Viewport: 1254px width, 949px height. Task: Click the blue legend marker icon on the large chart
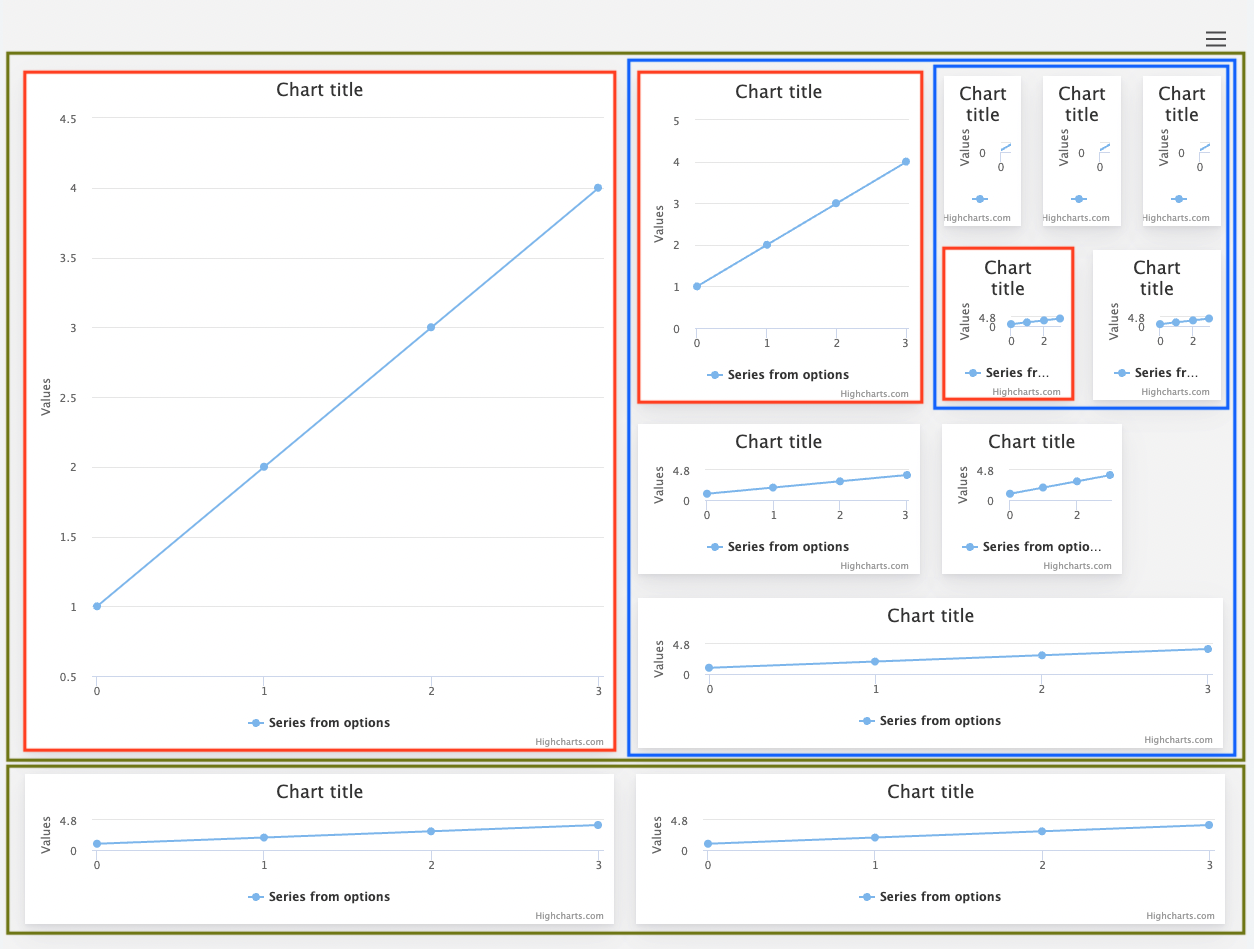(257, 722)
